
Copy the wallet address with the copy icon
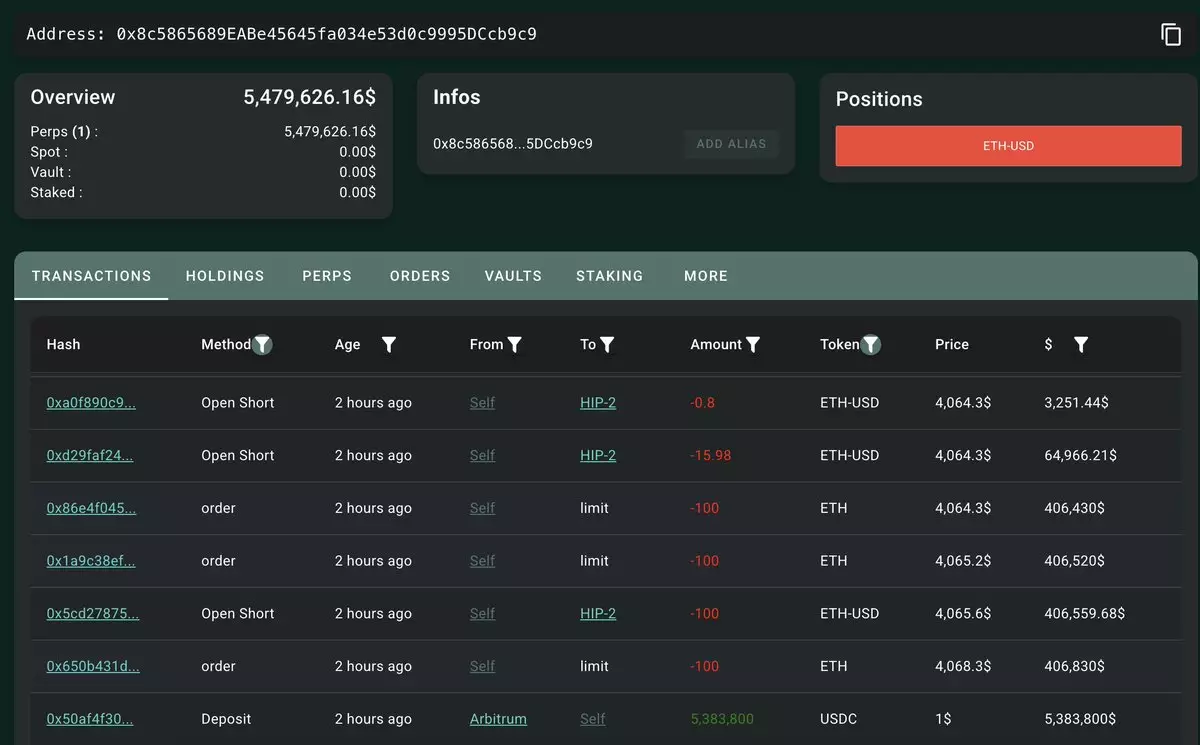tap(1170, 34)
